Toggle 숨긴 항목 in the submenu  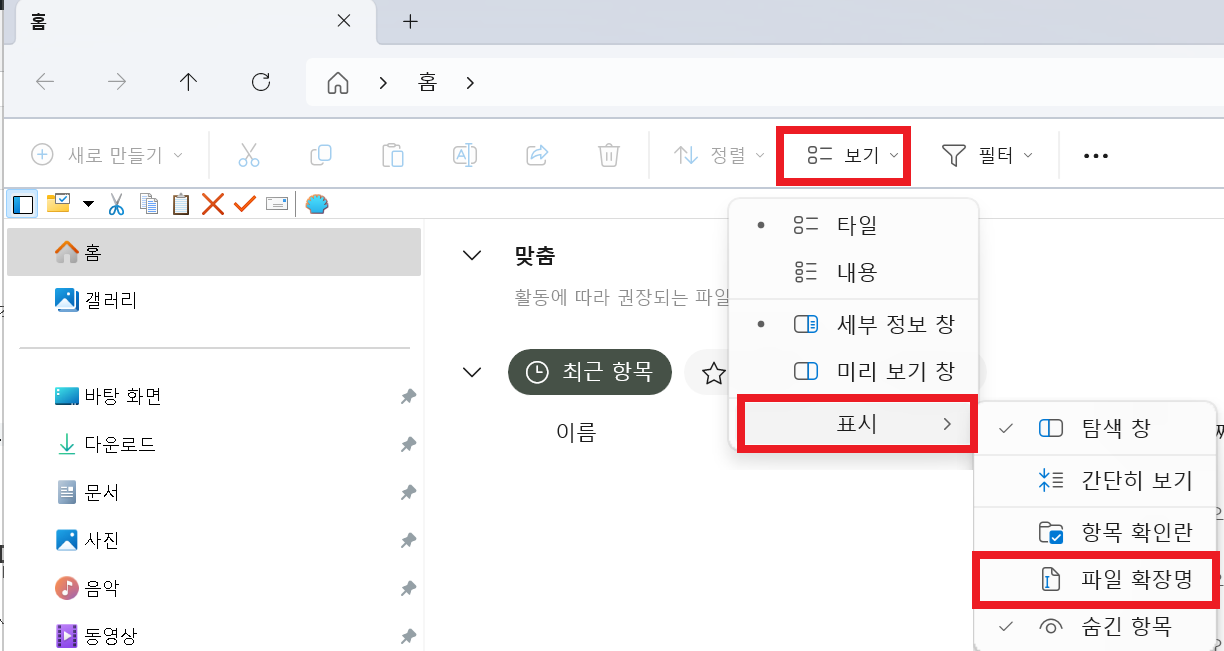pyautogui.click(x=1095, y=627)
